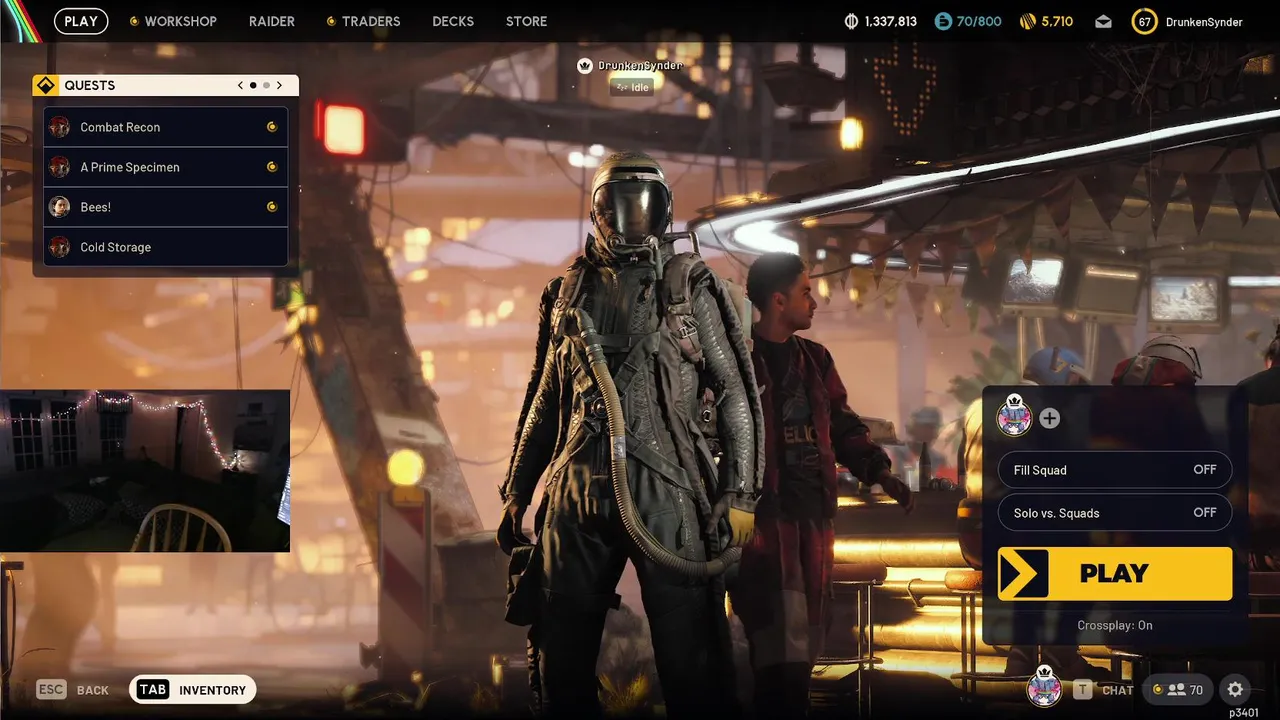Click the A Prime Specimen yellow notification marker
Viewport: 1280px width, 720px height.
click(x=271, y=167)
